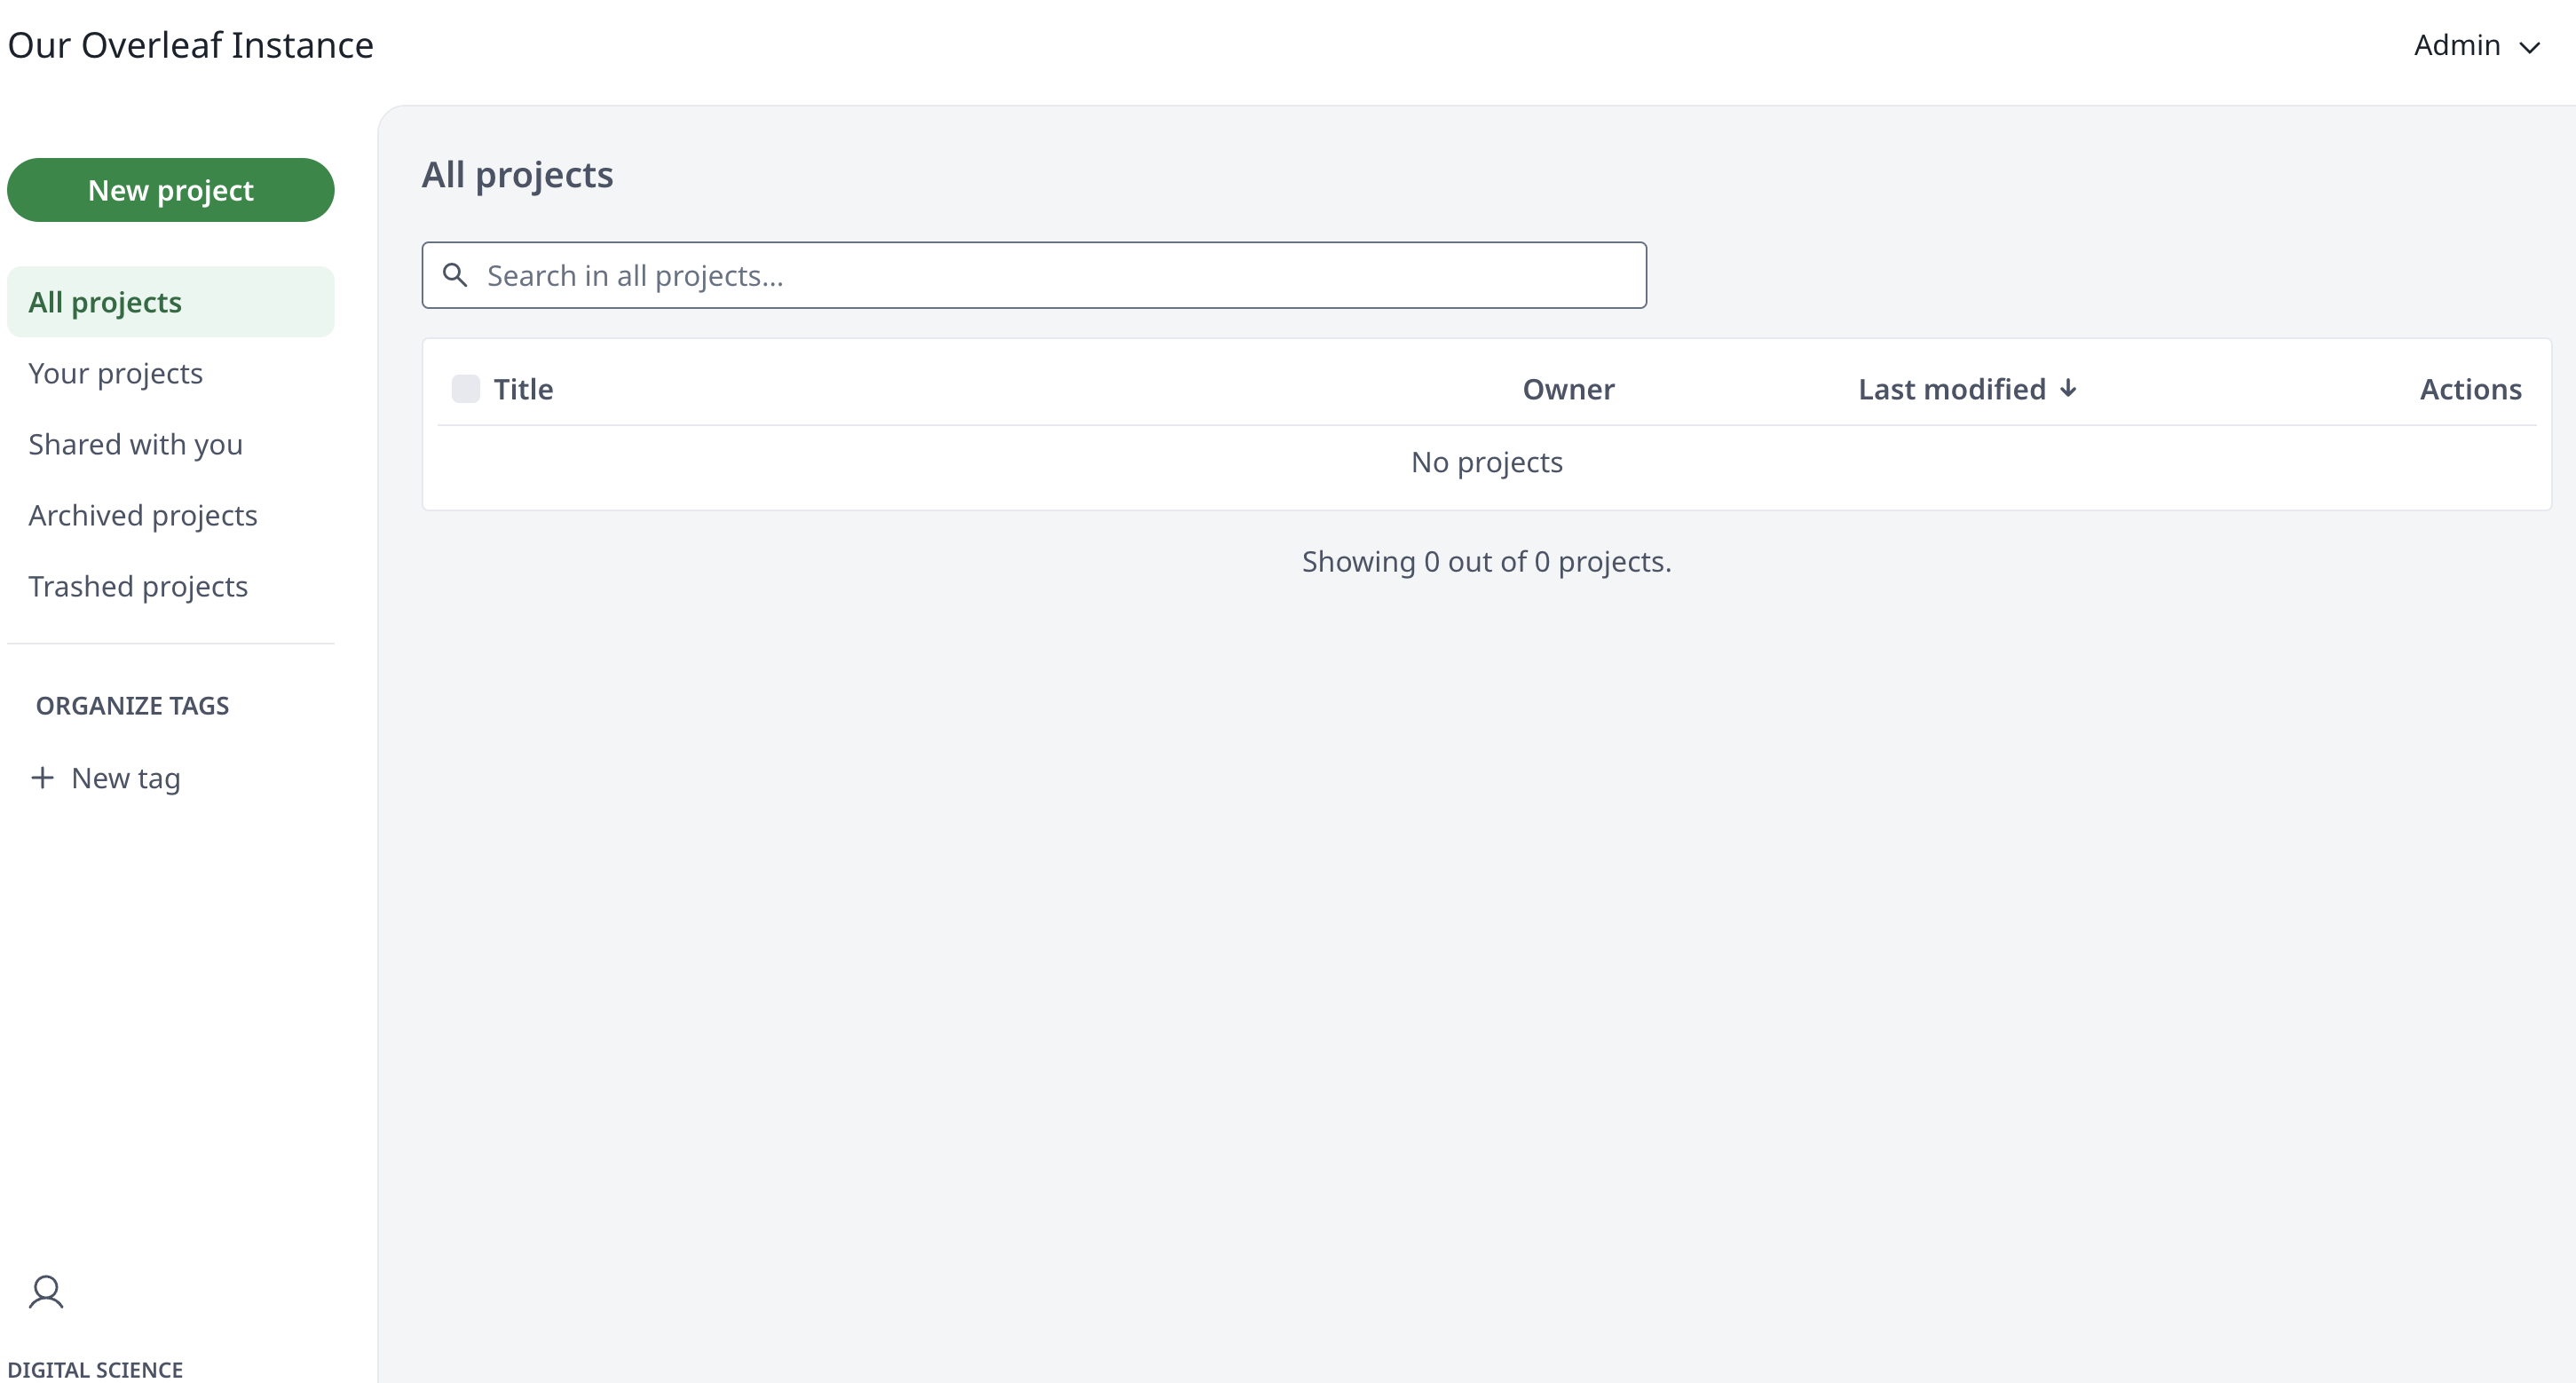View Archived projects list
Screen dimensions: 2576x1383
click(142, 515)
